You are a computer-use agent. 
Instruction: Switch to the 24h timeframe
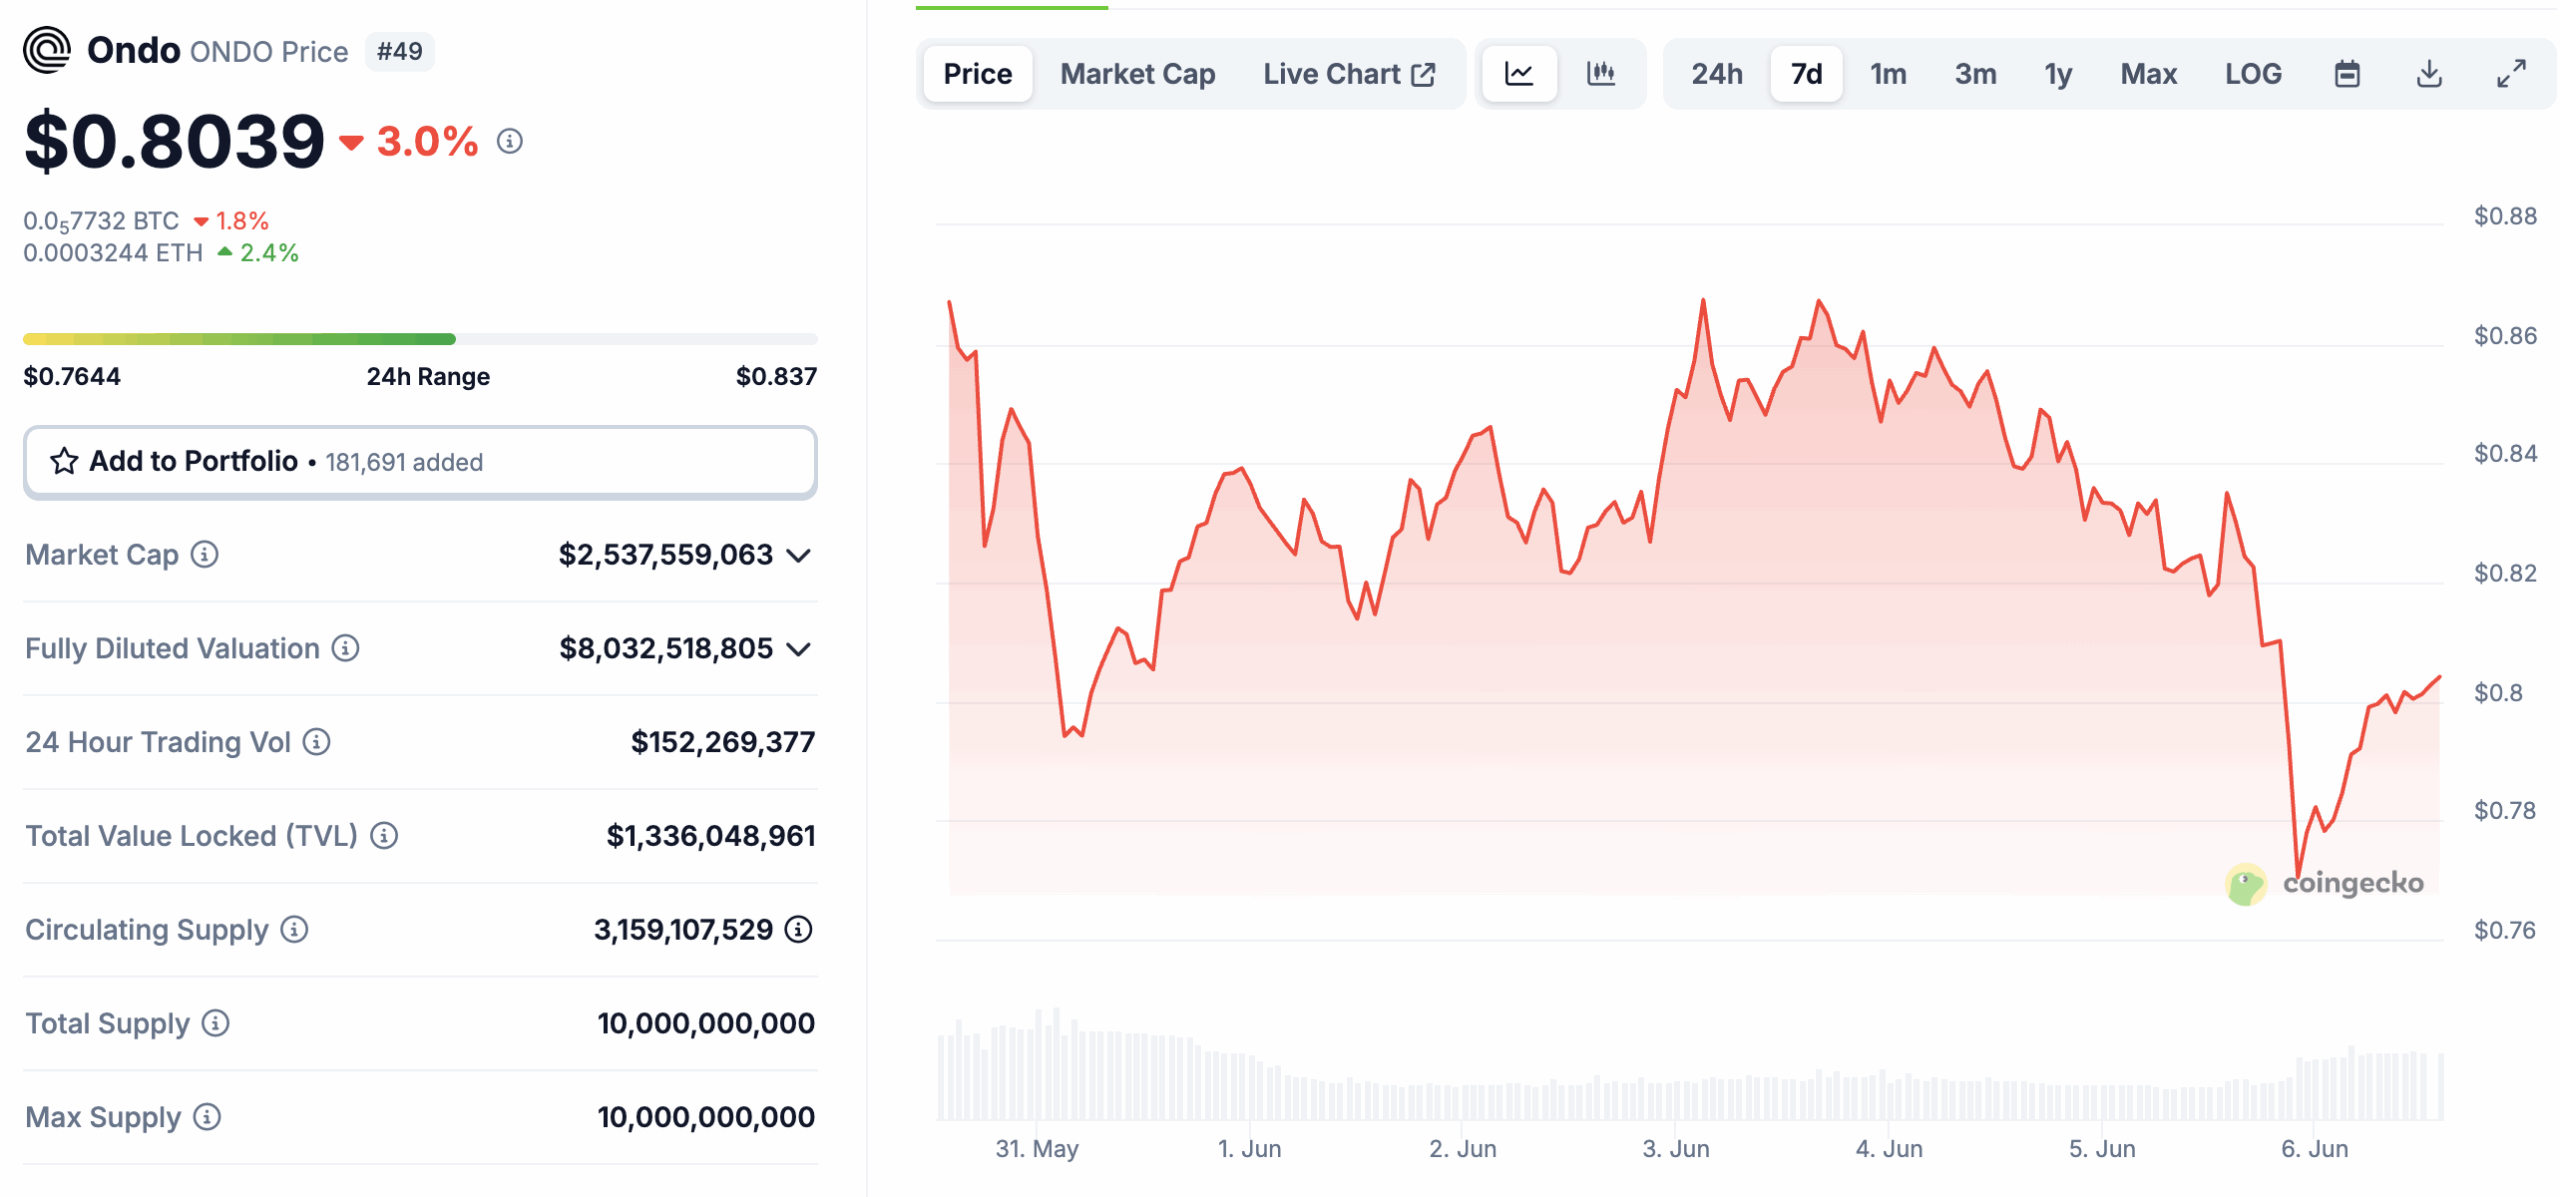1716,73
